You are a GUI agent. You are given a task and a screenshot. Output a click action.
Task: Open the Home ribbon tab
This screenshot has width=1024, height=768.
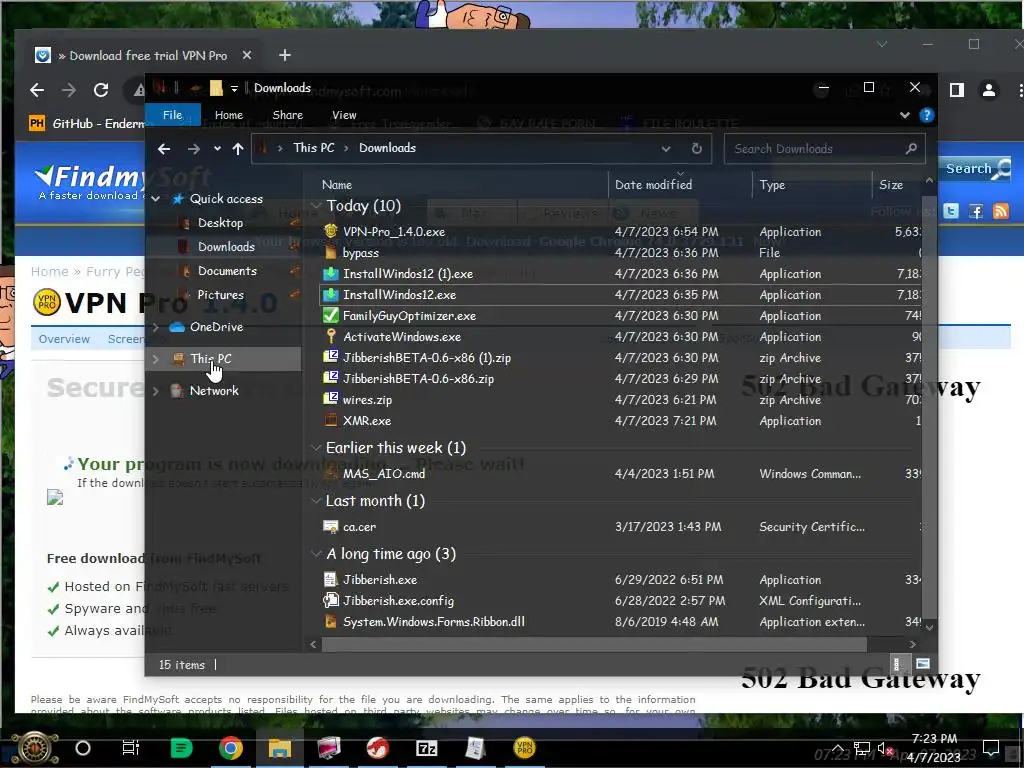point(229,115)
